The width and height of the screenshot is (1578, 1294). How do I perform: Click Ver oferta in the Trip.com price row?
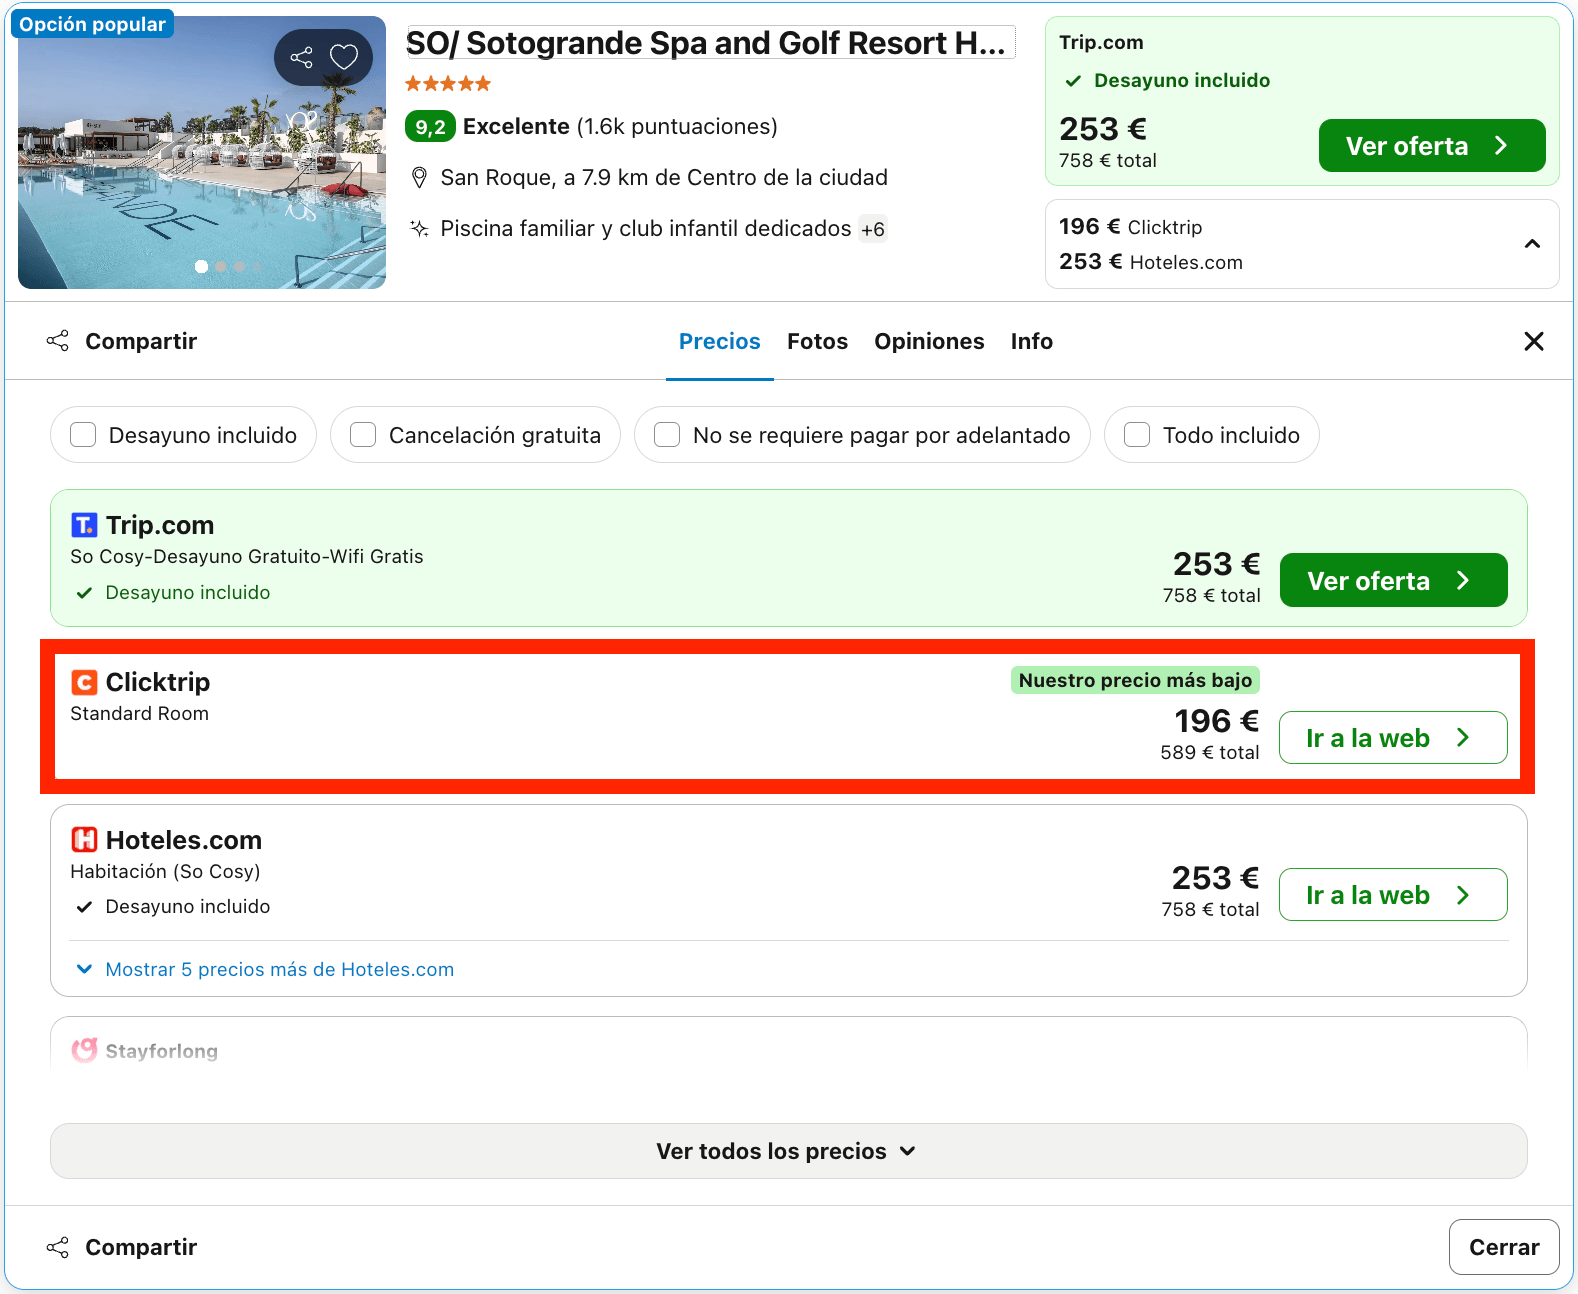1393,580
